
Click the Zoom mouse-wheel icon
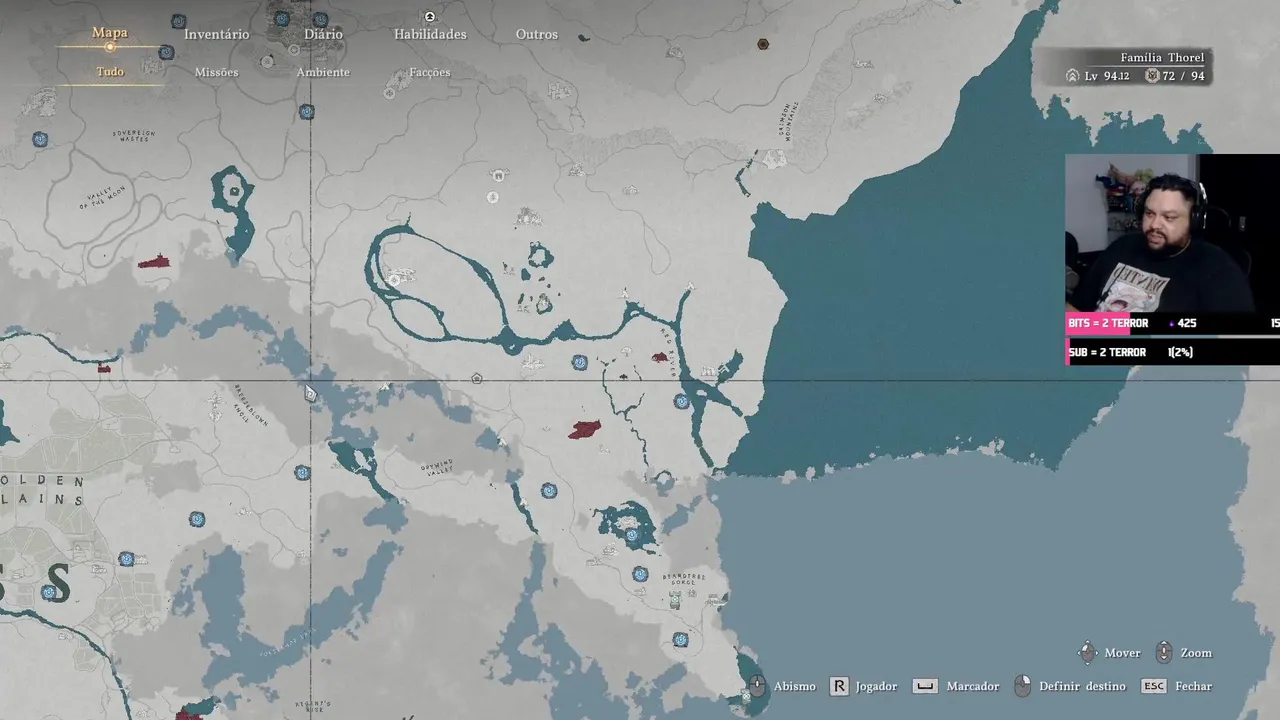point(1163,653)
